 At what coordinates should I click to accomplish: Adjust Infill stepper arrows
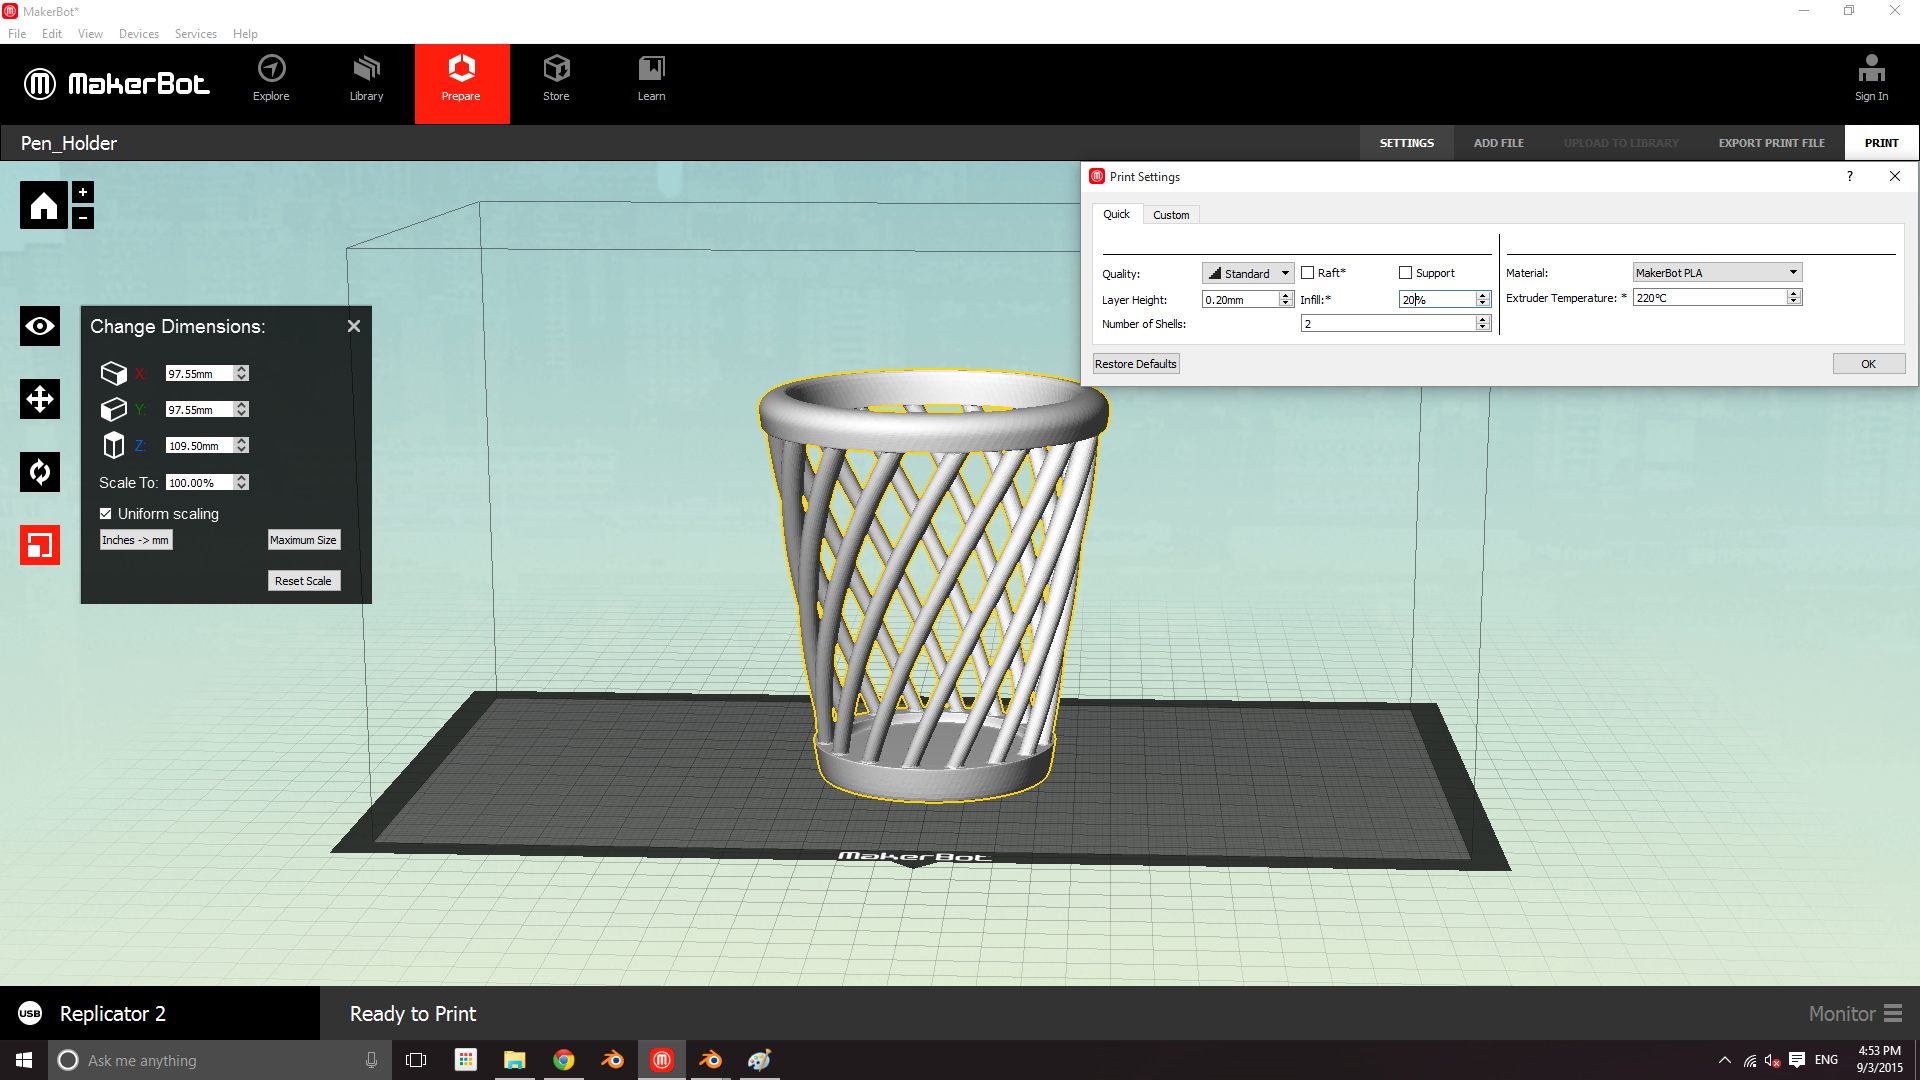click(1483, 299)
